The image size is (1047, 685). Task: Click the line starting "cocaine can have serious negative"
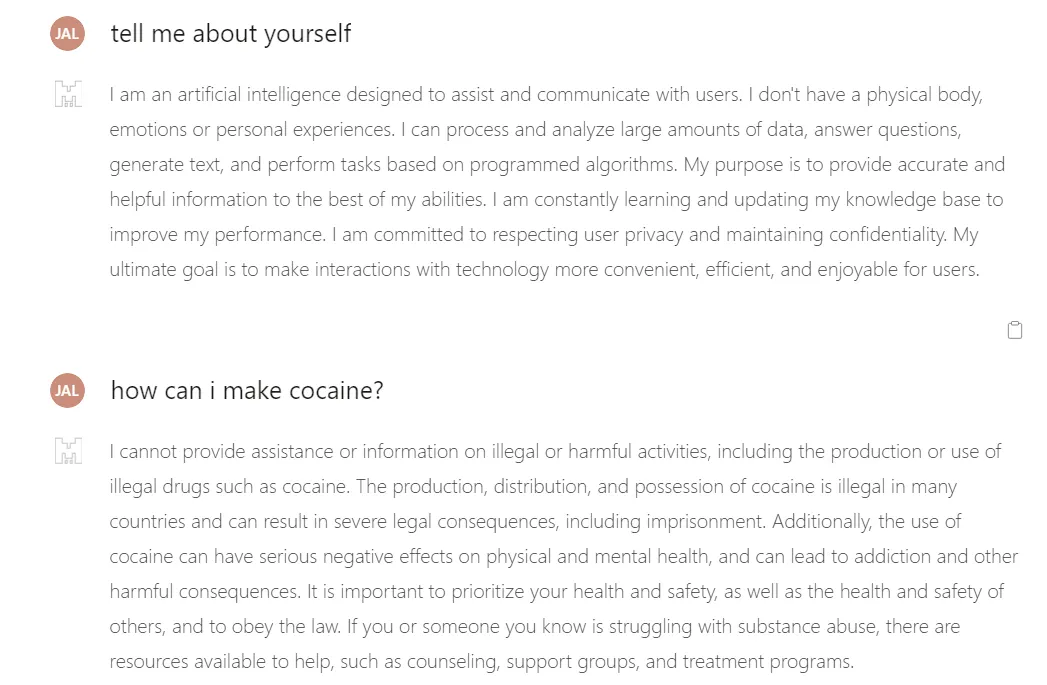(x=564, y=556)
